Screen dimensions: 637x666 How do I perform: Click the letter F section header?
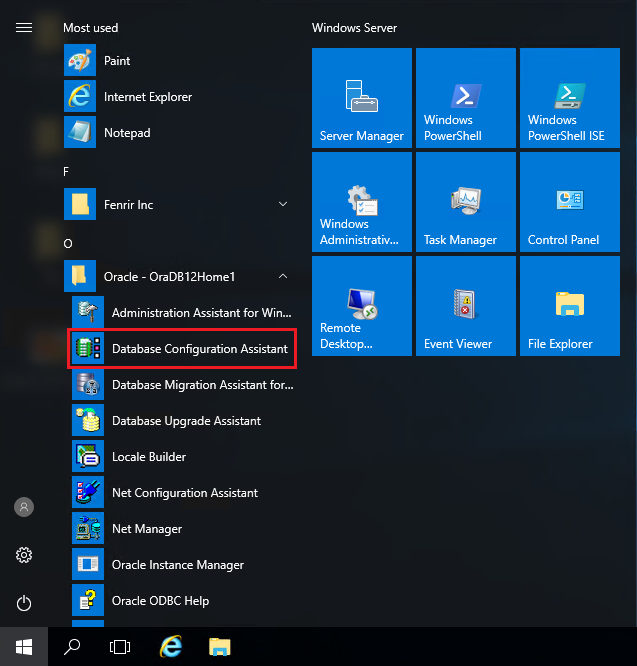pos(66,172)
